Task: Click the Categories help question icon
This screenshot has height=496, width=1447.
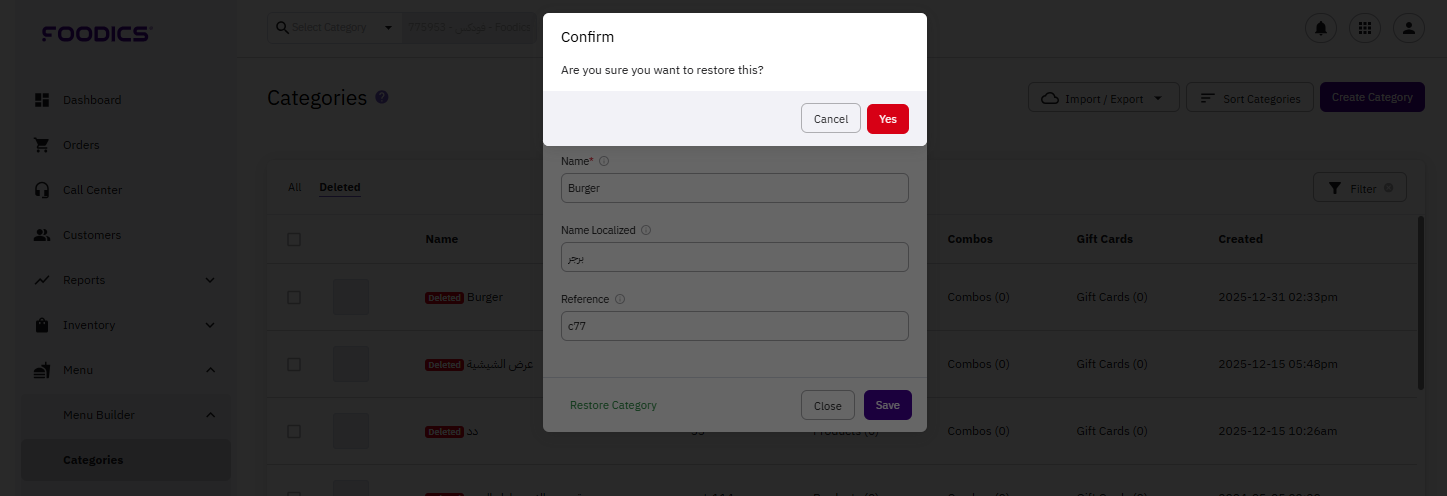Action: (382, 97)
